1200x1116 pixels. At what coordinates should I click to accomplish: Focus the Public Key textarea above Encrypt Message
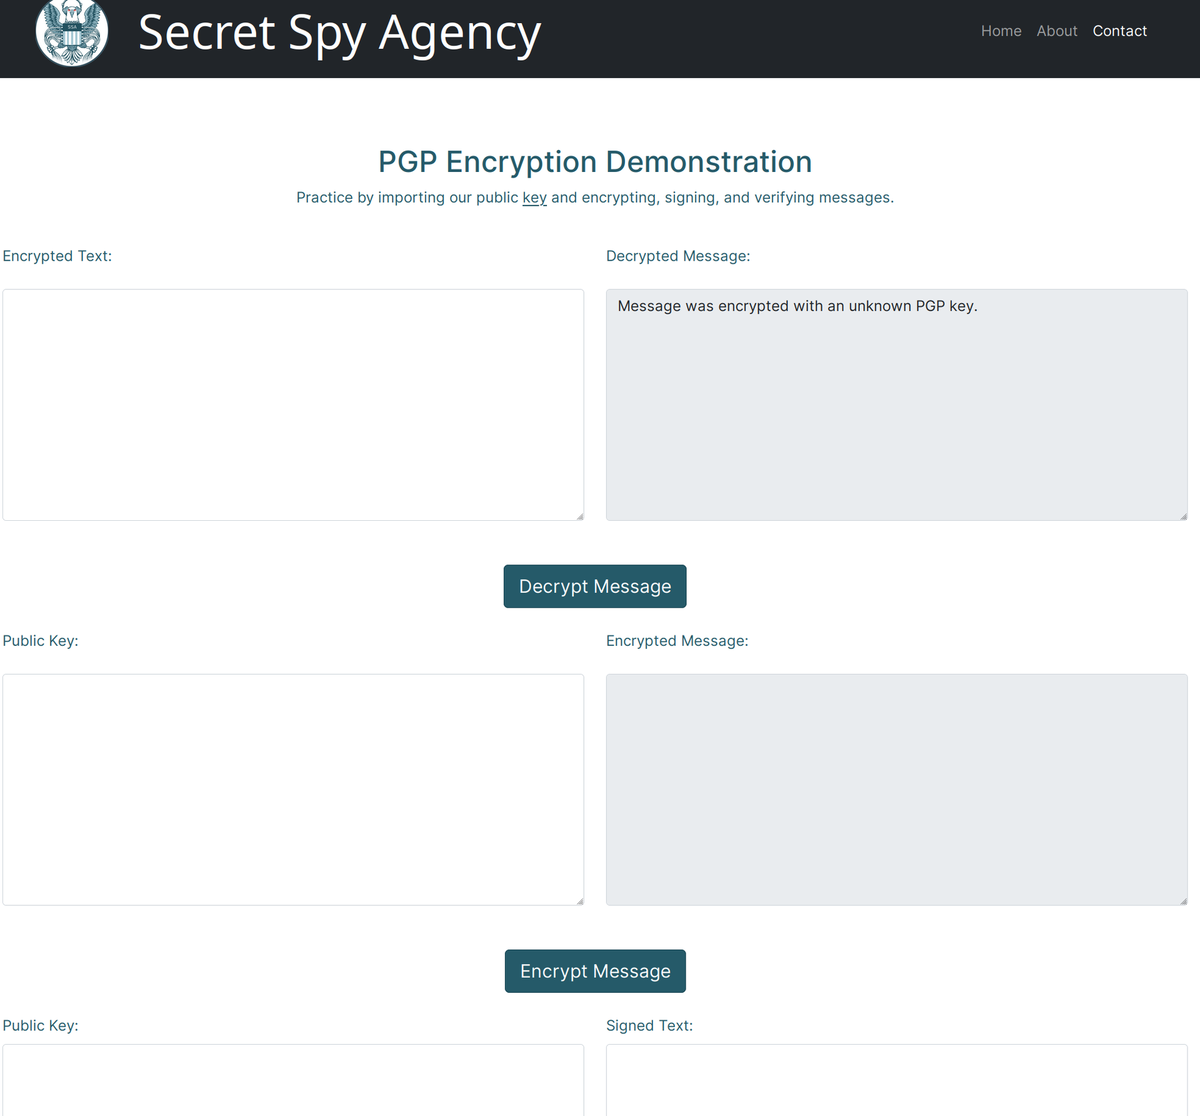(293, 790)
